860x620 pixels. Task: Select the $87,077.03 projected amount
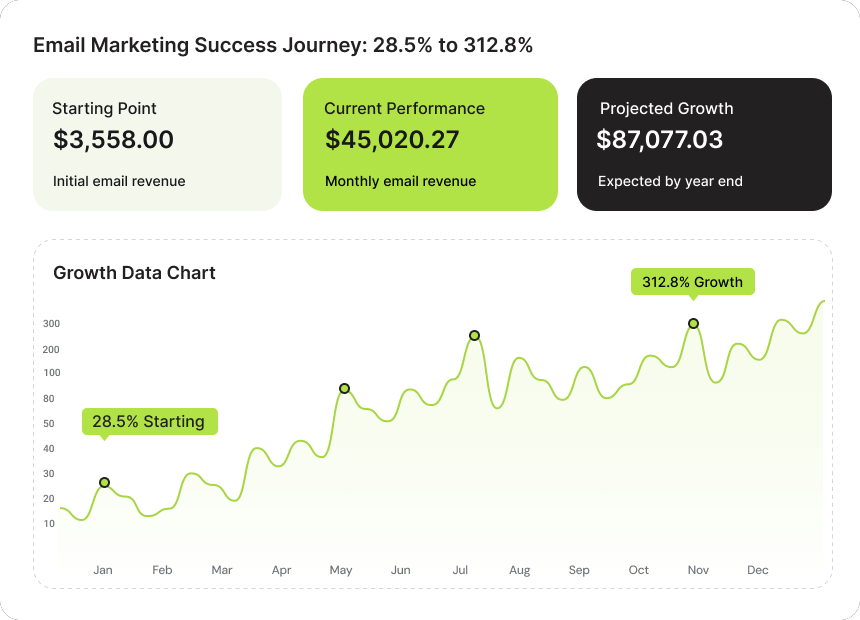pyautogui.click(x=659, y=140)
